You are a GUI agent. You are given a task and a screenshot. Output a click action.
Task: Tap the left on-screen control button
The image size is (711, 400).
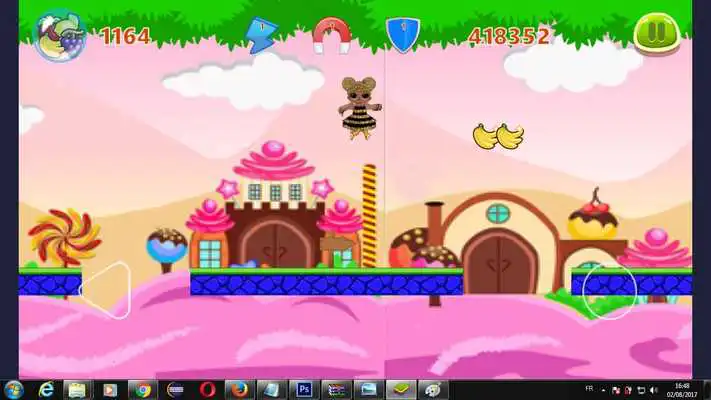pyautogui.click(x=106, y=290)
